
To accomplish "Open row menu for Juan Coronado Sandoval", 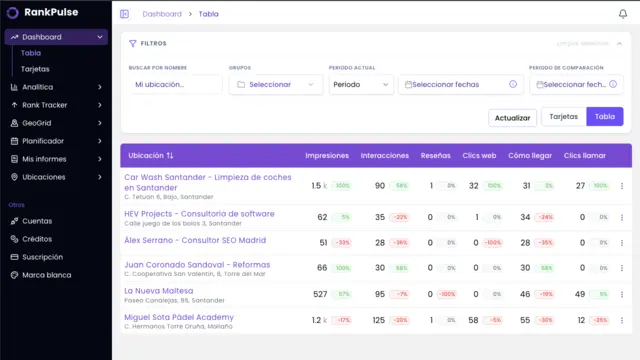I will click(622, 268).
